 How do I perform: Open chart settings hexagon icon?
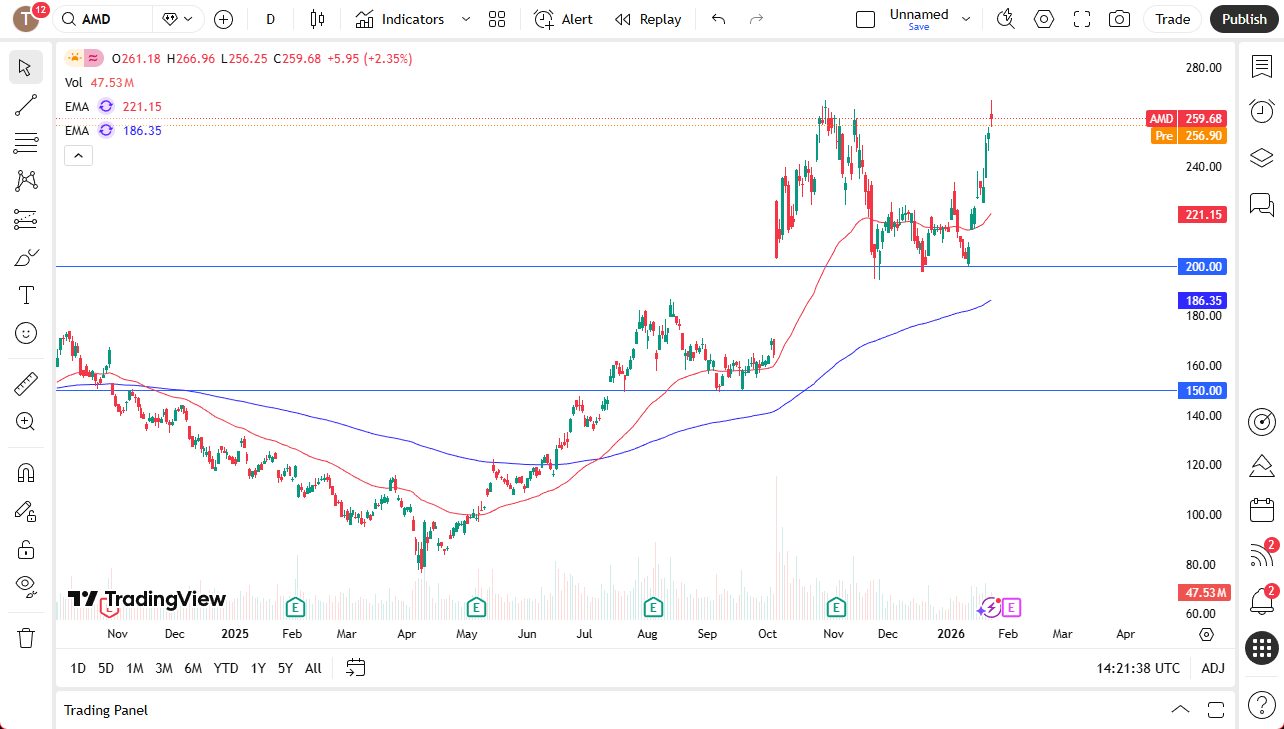click(1044, 19)
